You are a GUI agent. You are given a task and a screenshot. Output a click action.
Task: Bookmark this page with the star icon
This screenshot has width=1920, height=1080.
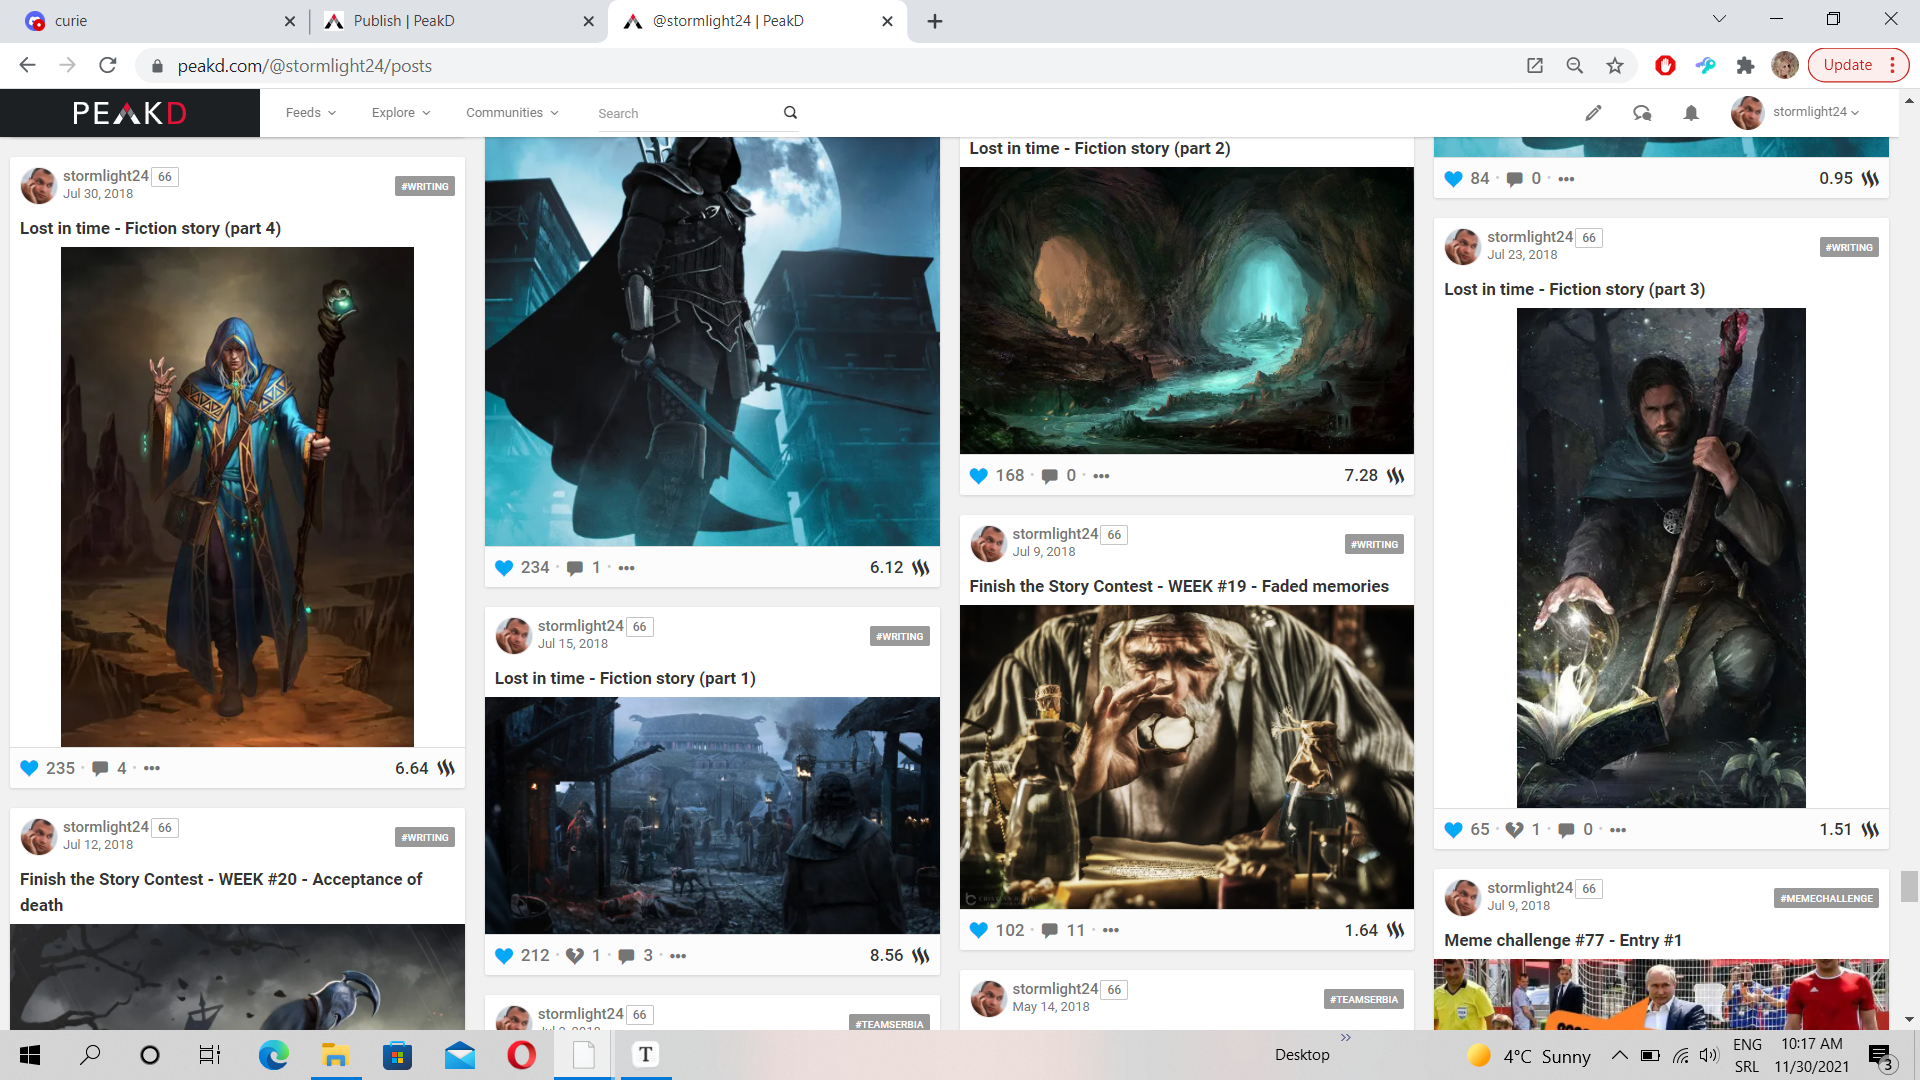[1615, 65]
